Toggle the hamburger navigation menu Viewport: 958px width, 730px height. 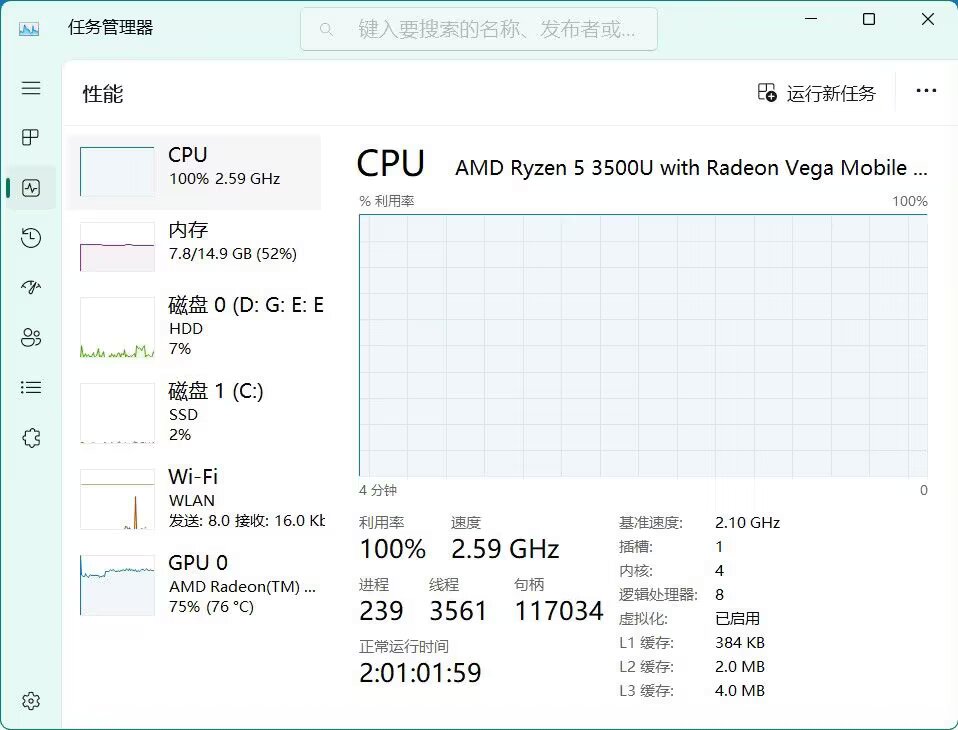(31, 88)
